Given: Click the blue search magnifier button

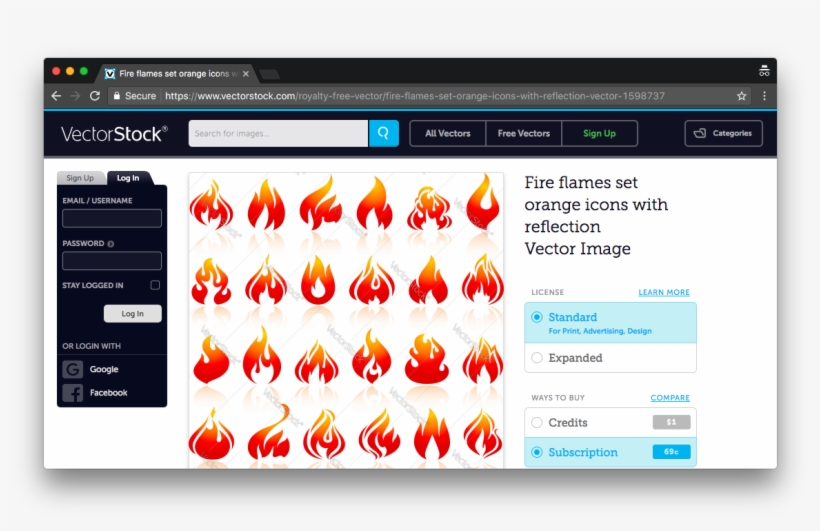Looking at the screenshot, I should click(384, 133).
